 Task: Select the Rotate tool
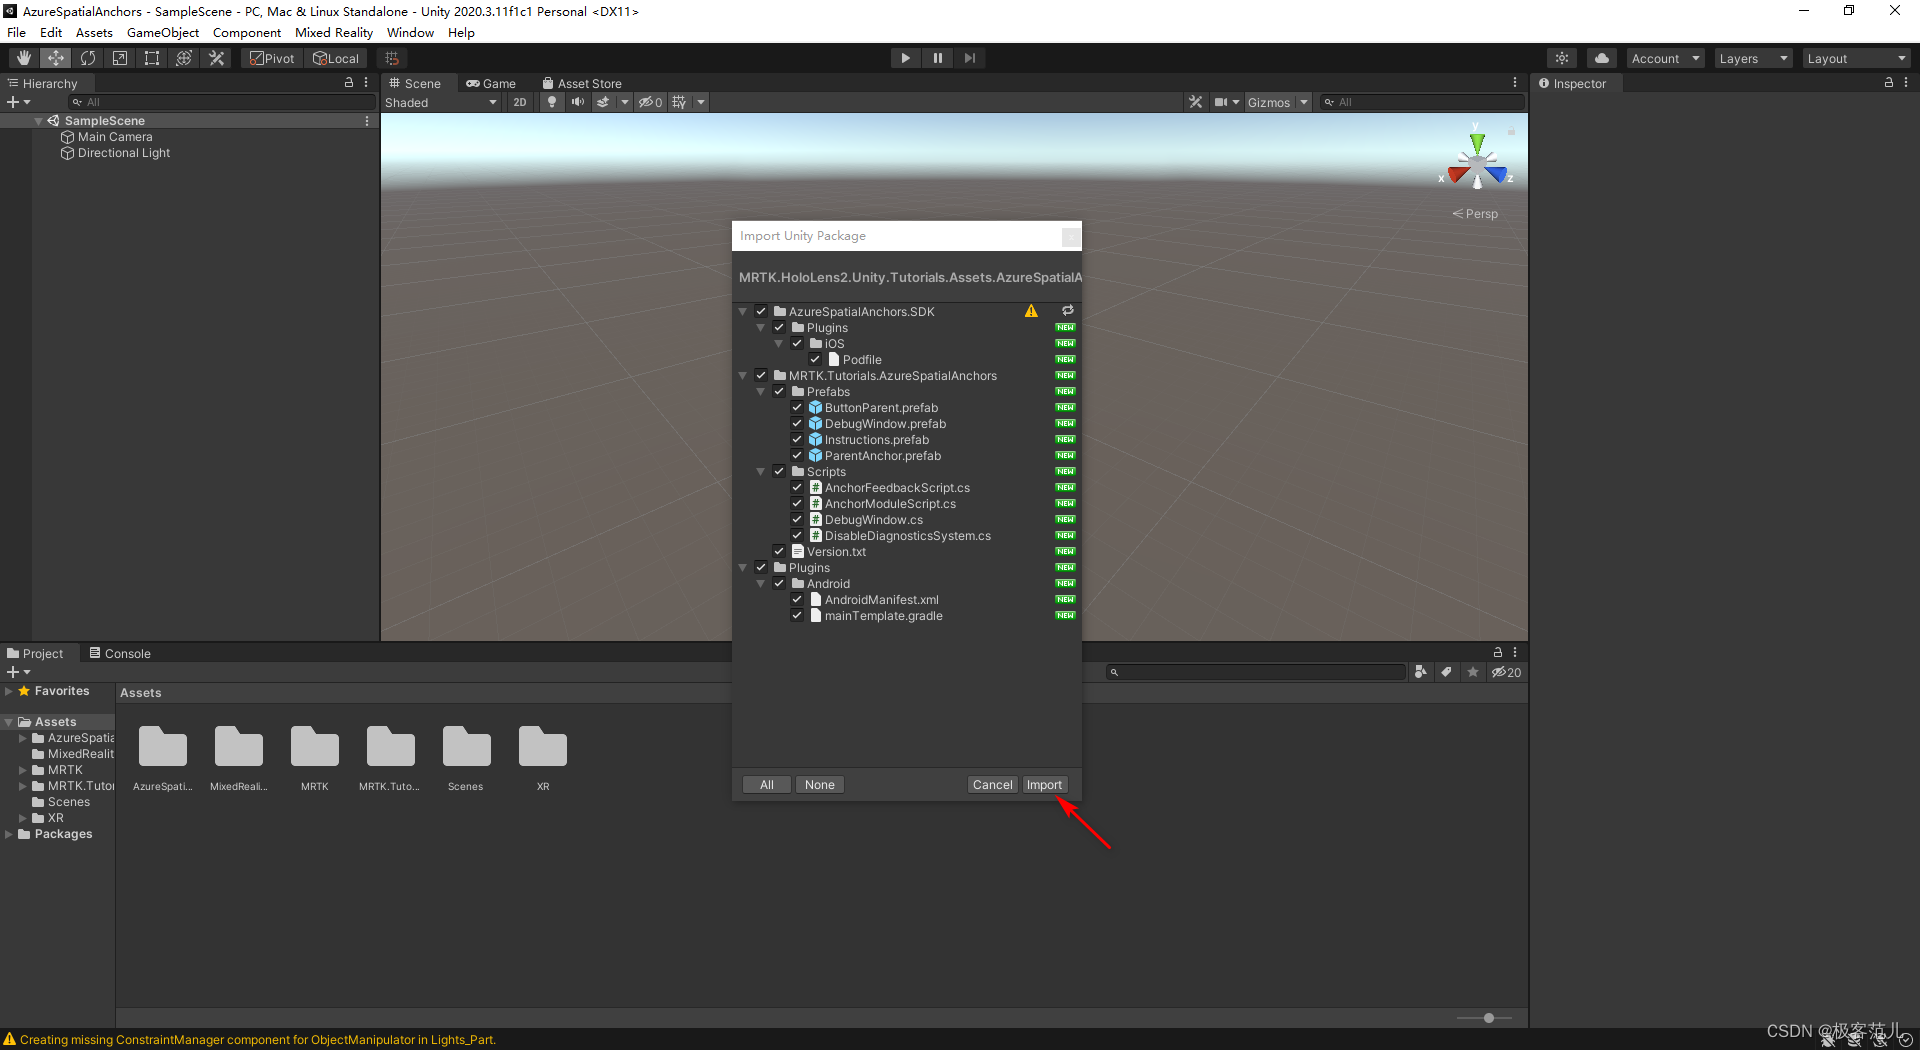pyautogui.click(x=88, y=58)
